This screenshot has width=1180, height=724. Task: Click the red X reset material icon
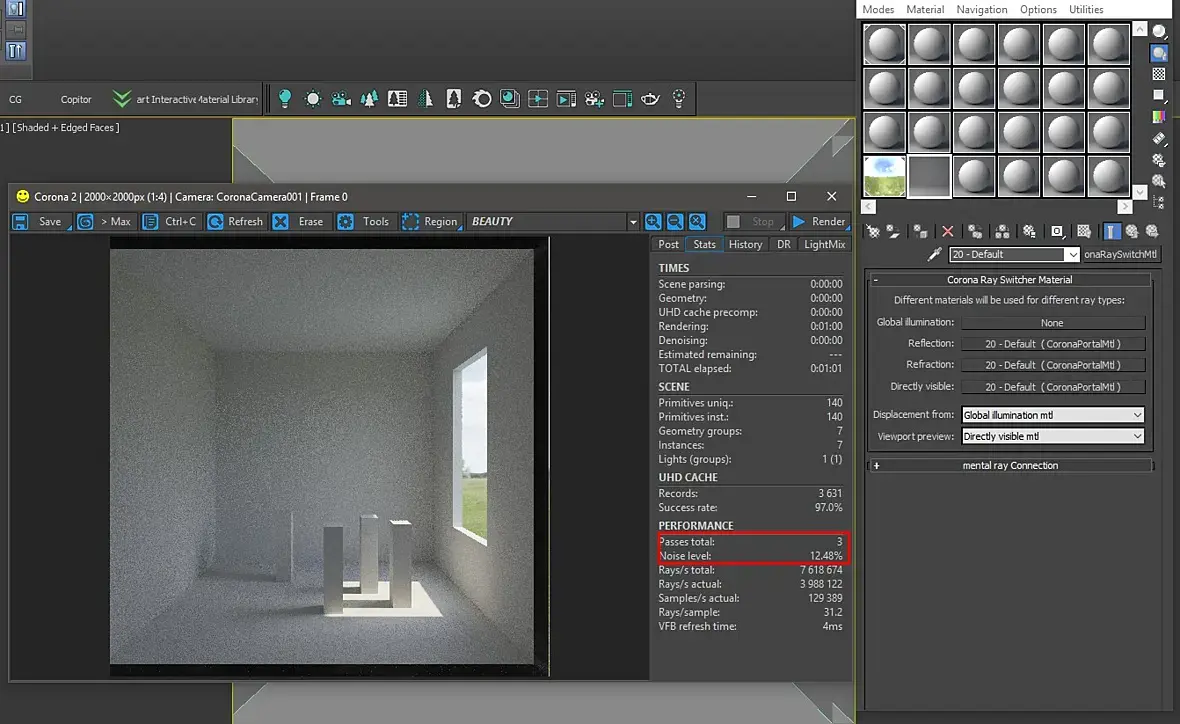pyautogui.click(x=947, y=232)
